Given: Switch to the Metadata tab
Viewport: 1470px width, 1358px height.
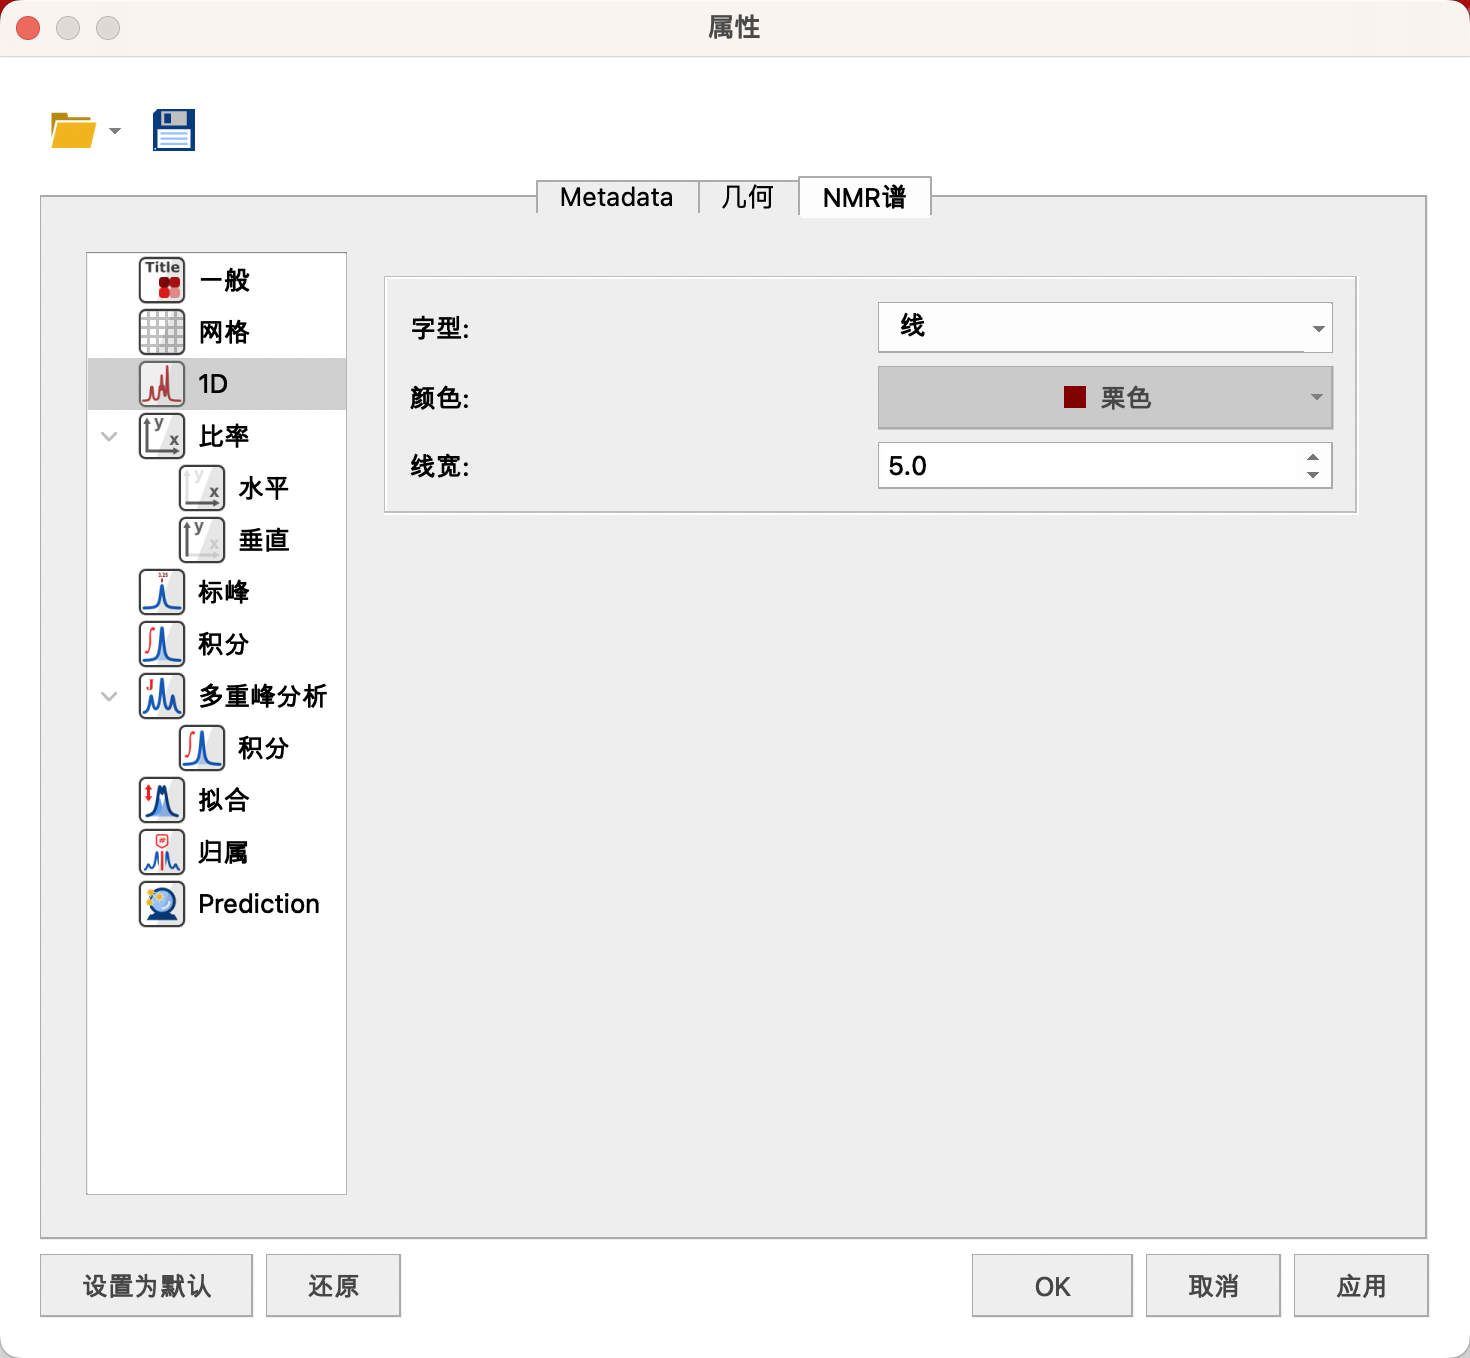Looking at the screenshot, I should (x=617, y=197).
